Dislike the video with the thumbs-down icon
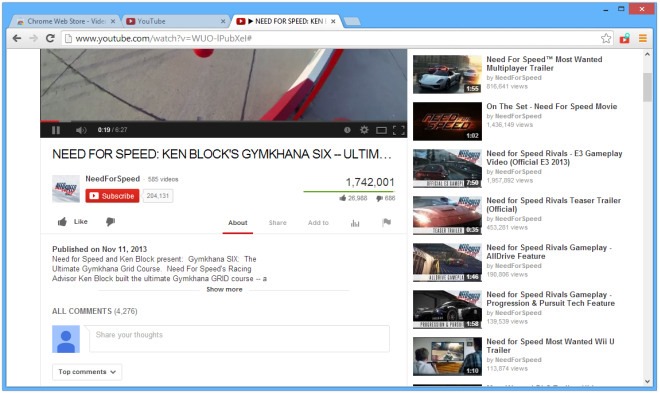Screen dimensions: 660x393 point(110,221)
